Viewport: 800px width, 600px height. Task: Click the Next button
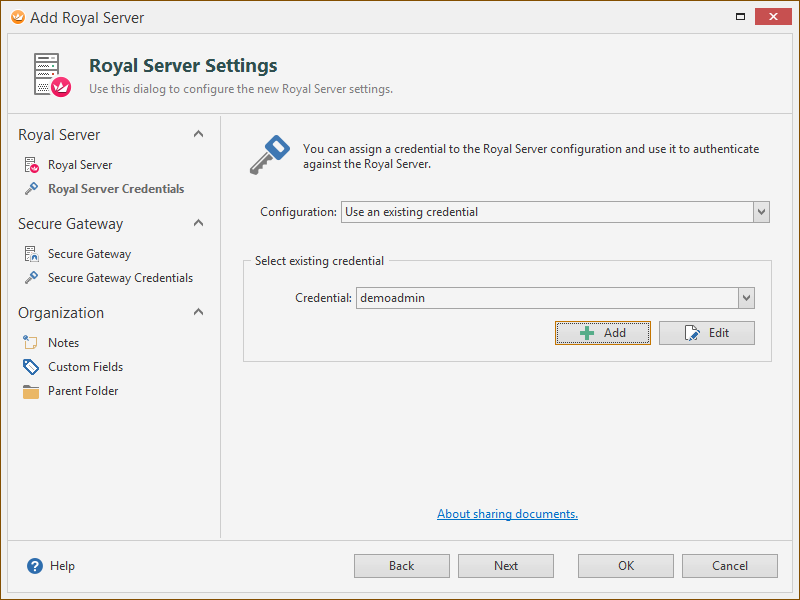tap(506, 566)
